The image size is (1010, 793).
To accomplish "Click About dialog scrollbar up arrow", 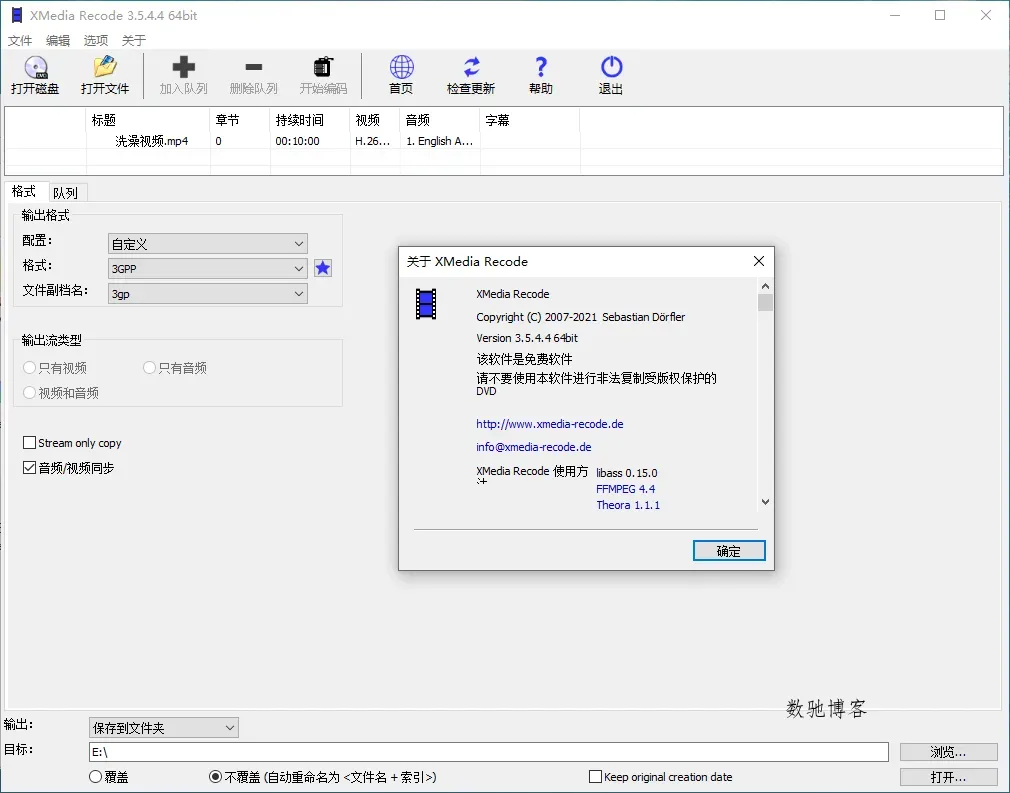I will pyautogui.click(x=765, y=286).
